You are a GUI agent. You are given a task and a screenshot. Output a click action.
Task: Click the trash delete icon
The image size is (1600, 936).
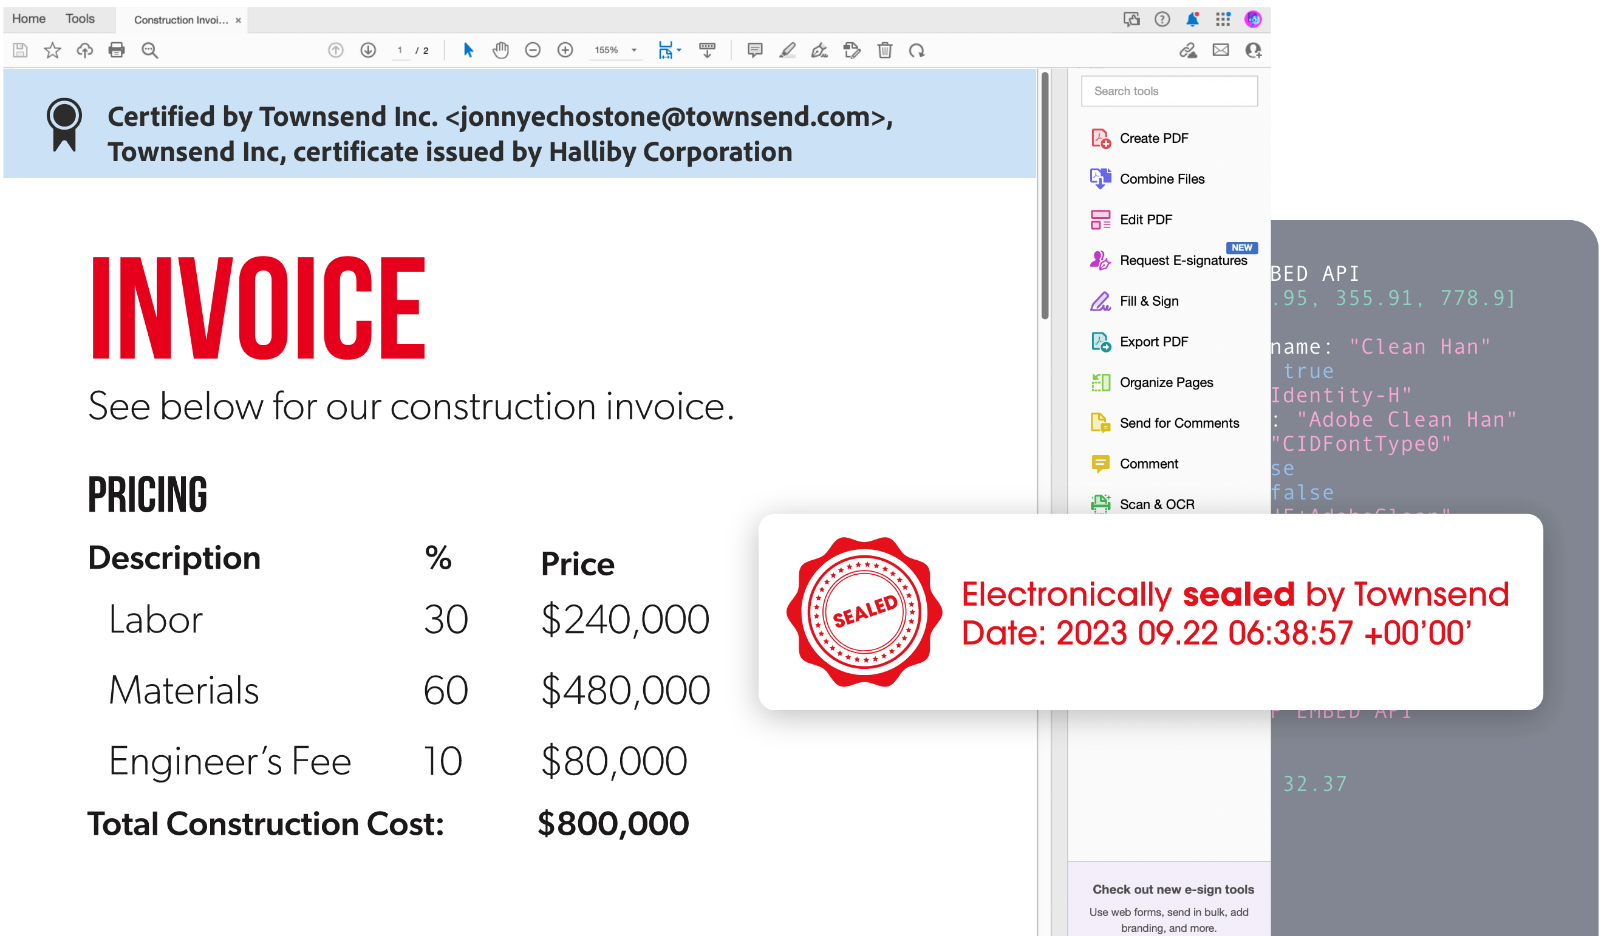[885, 50]
